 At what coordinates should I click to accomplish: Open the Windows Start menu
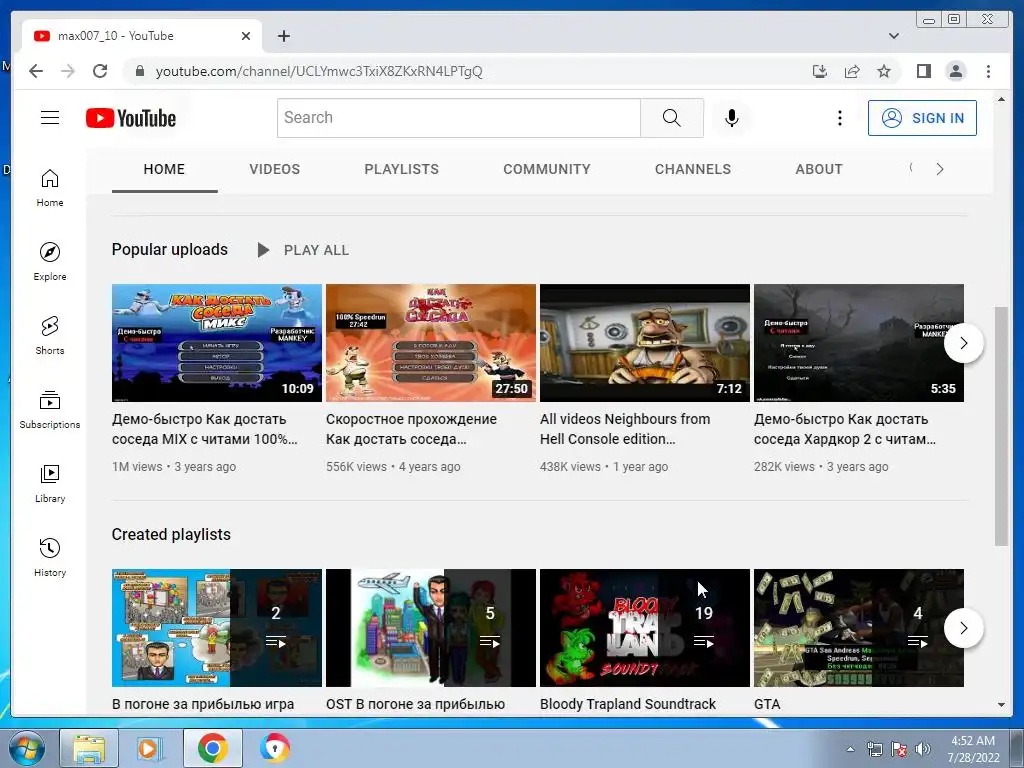tap(25, 748)
